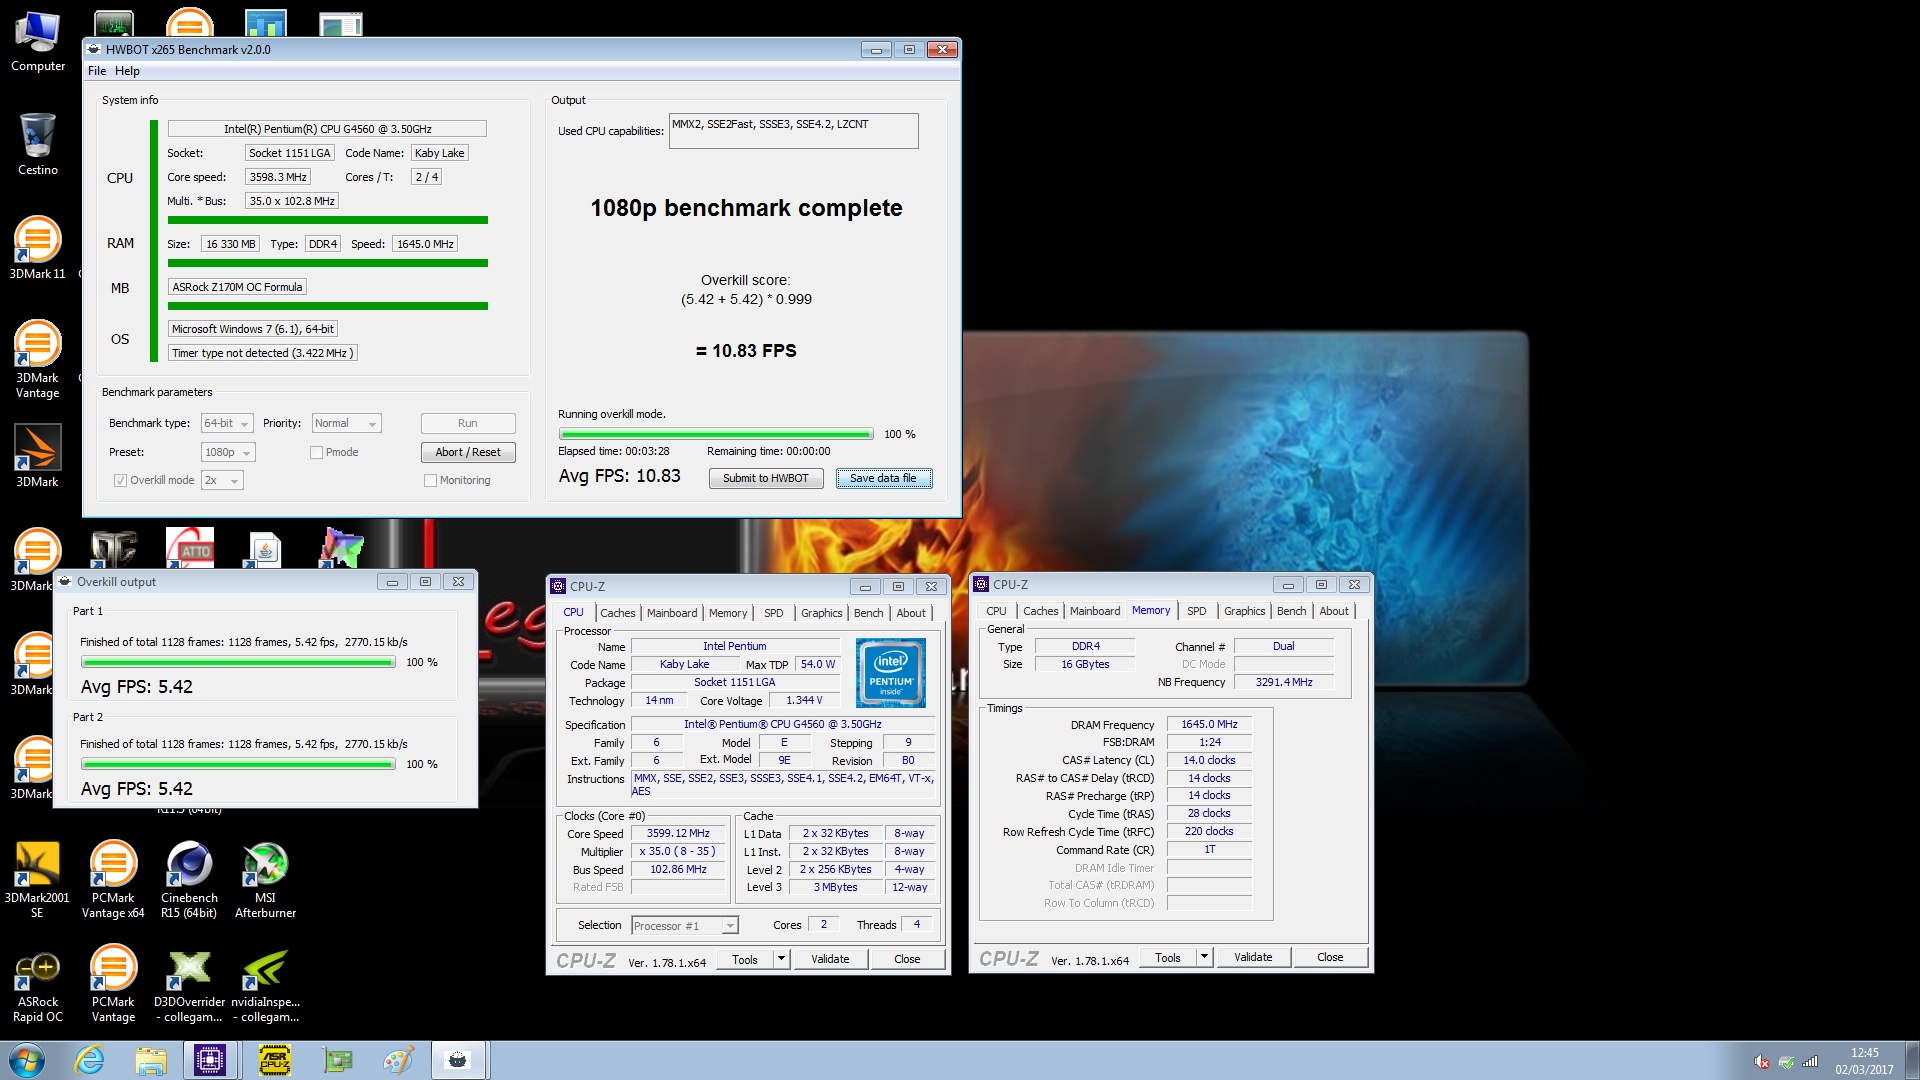The image size is (1920, 1080).
Task: Launch the Cinebench R15 (64bit) shortcut
Action: 189,879
